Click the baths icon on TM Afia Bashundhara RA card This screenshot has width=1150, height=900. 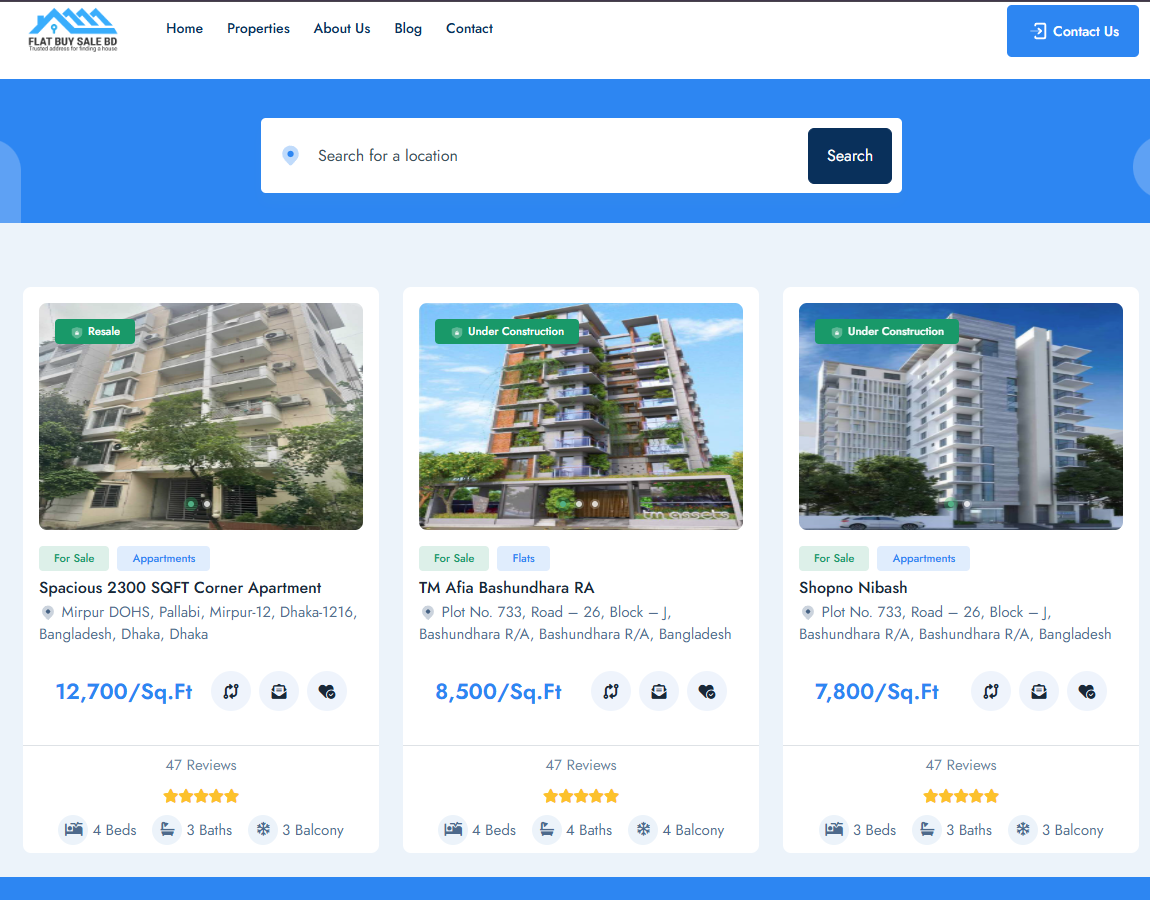point(547,829)
